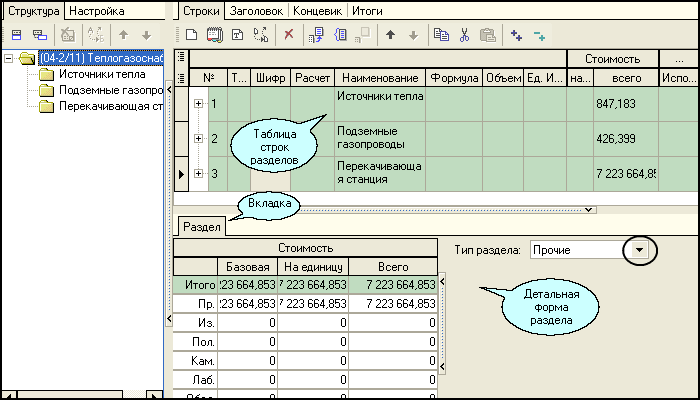
Task: Click the Шифр column header
Action: coord(271,78)
